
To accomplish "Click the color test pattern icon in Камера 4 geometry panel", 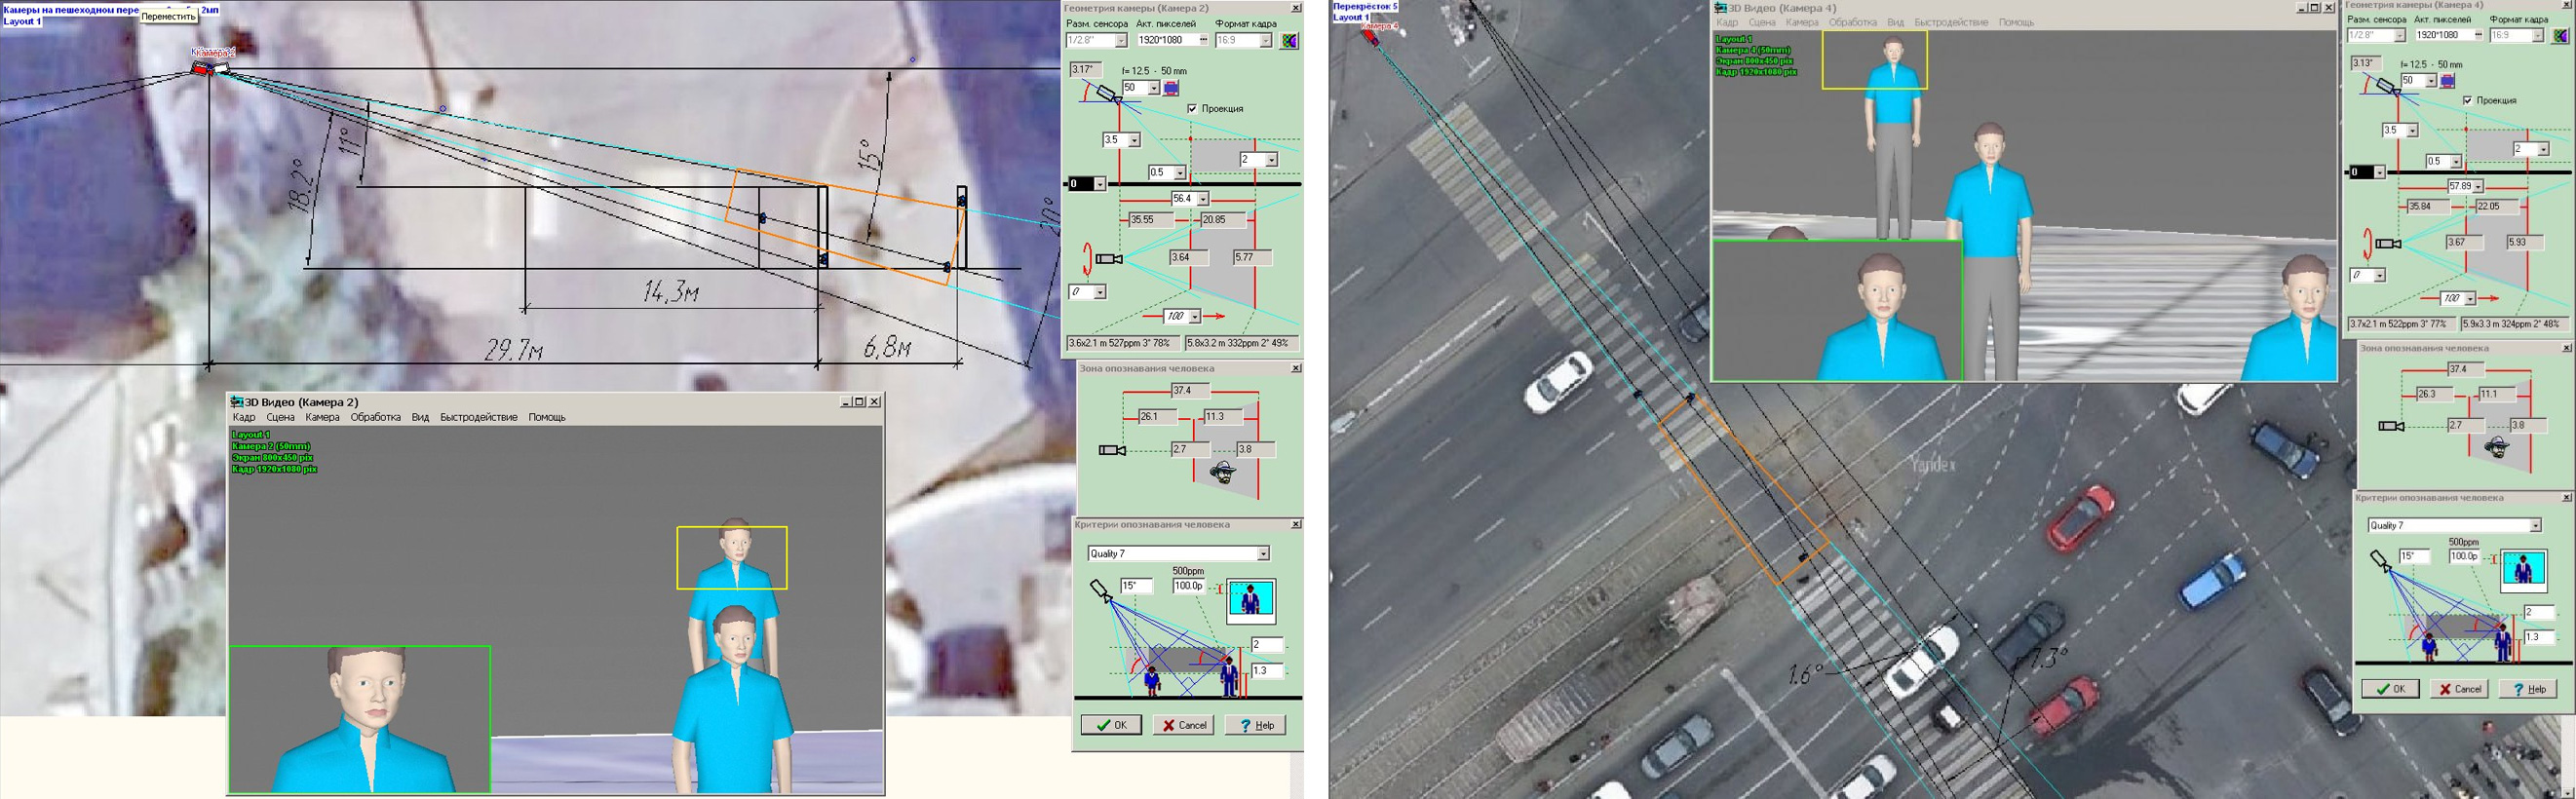I will pos(2560,36).
